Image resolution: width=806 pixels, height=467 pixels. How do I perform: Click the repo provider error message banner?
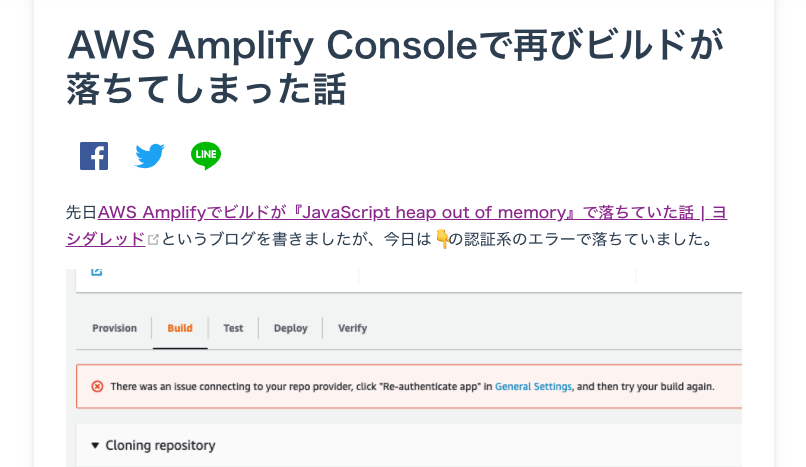tap(409, 386)
